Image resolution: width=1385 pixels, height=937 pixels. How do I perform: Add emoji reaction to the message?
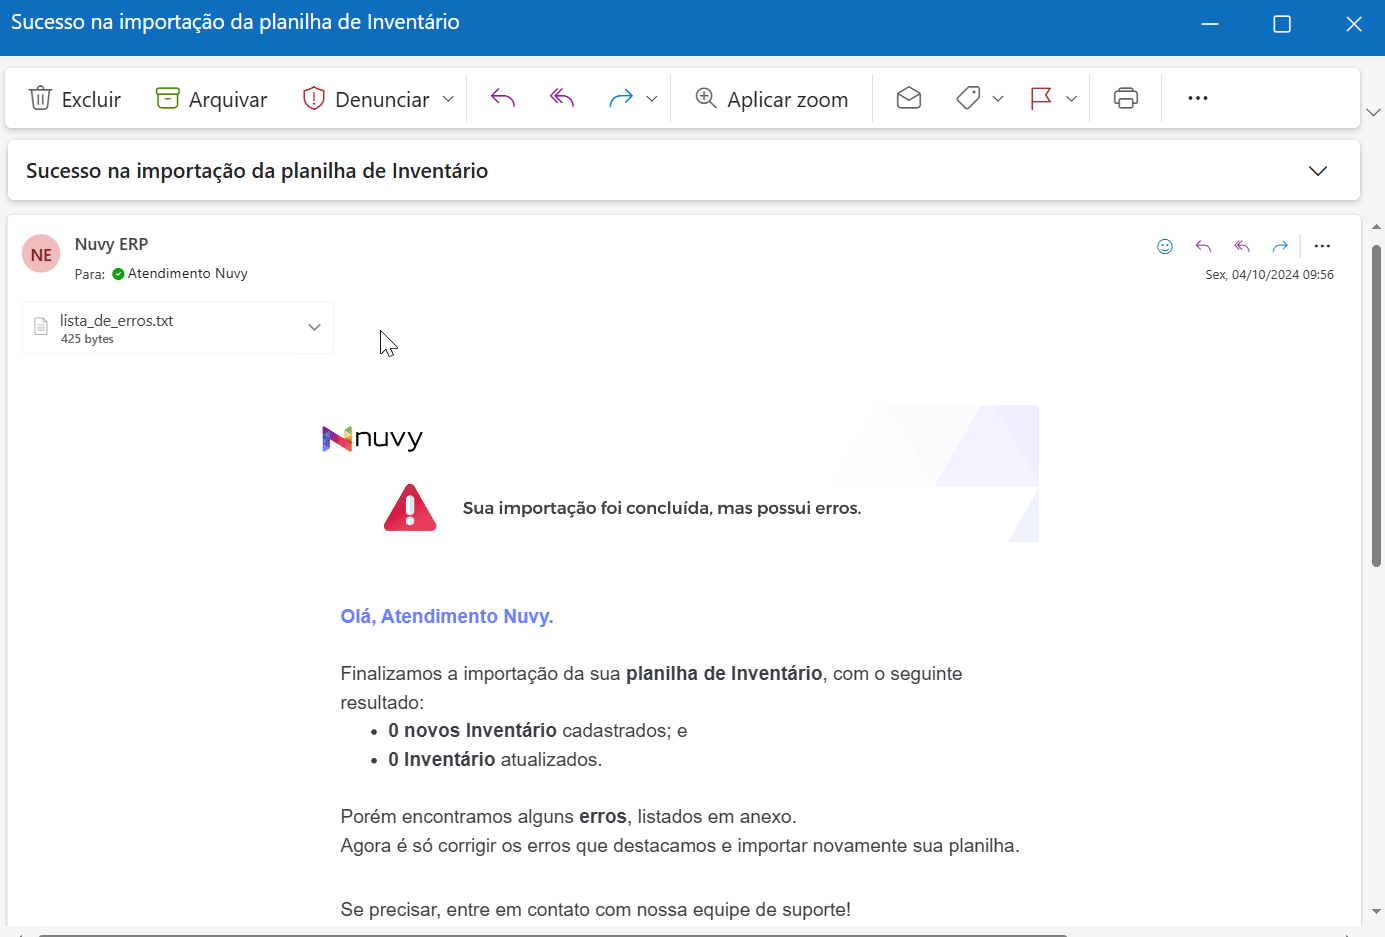[x=1165, y=246]
